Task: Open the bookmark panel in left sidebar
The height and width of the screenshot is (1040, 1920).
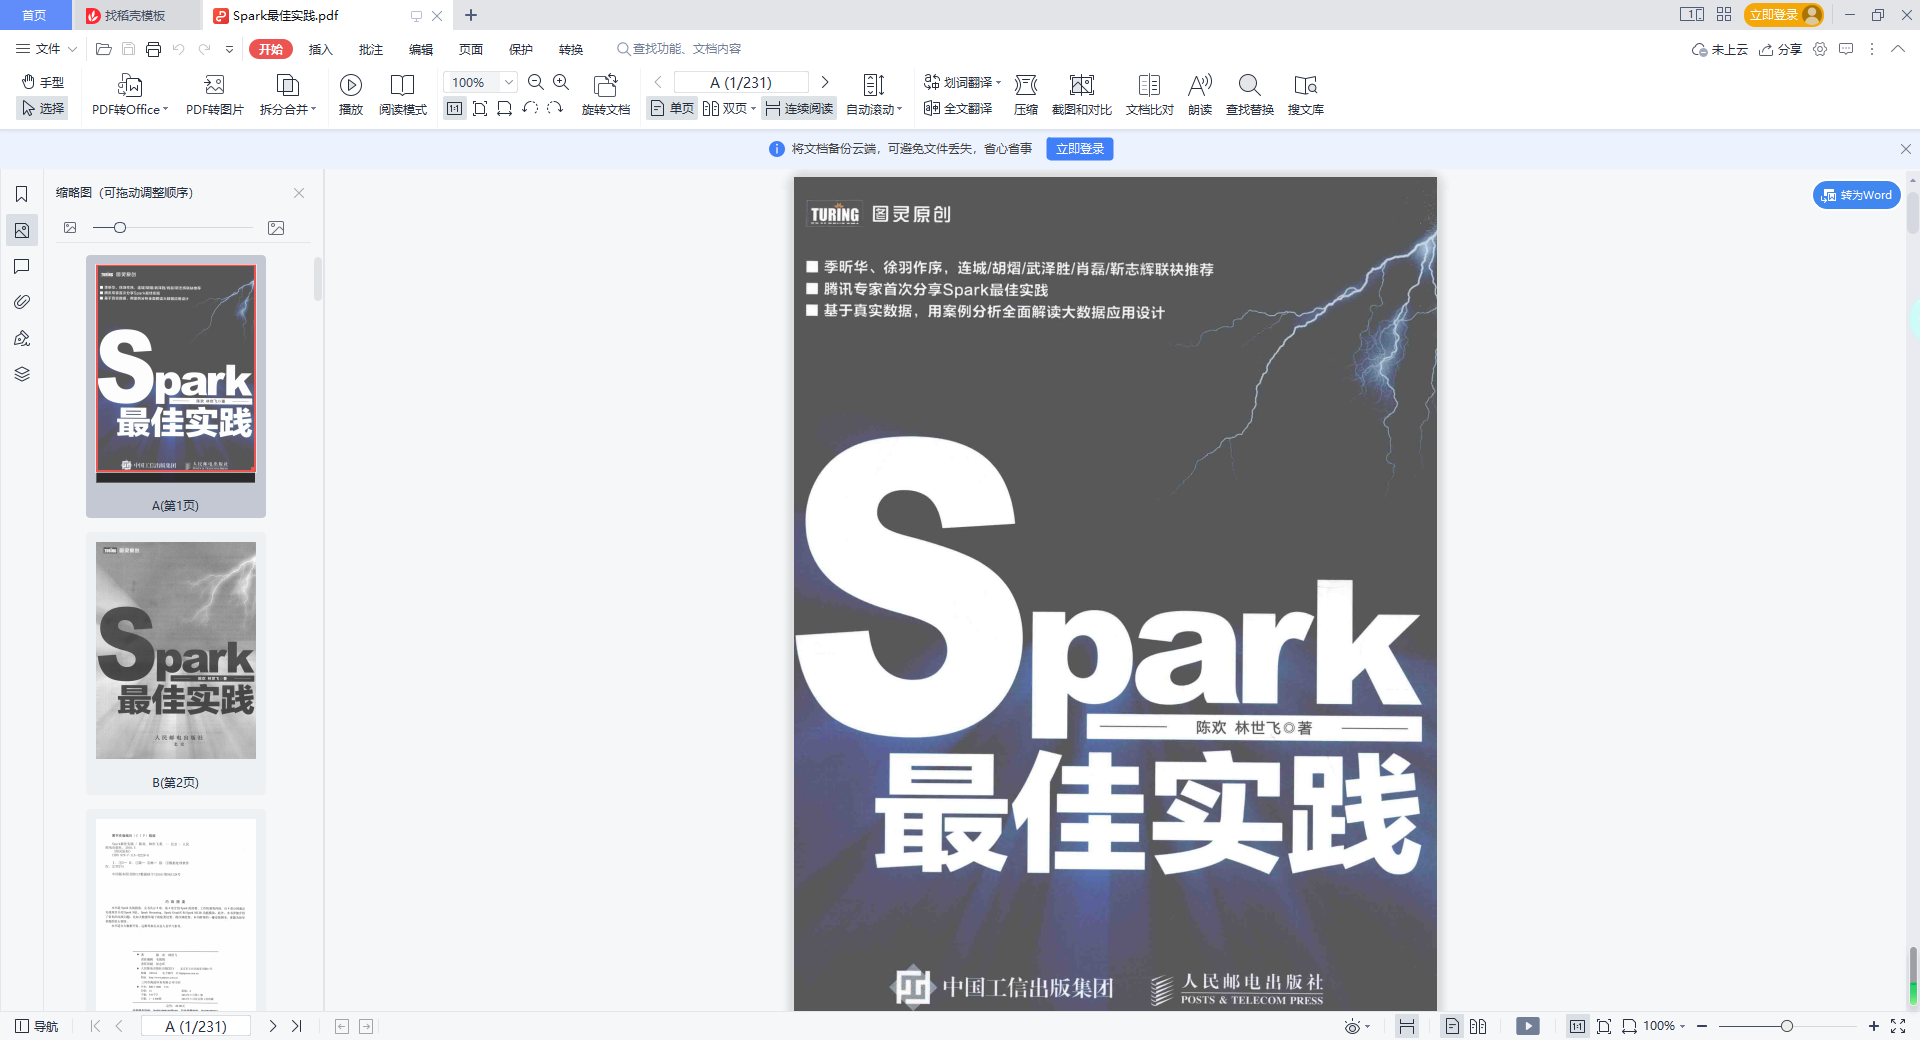Action: click(x=22, y=194)
